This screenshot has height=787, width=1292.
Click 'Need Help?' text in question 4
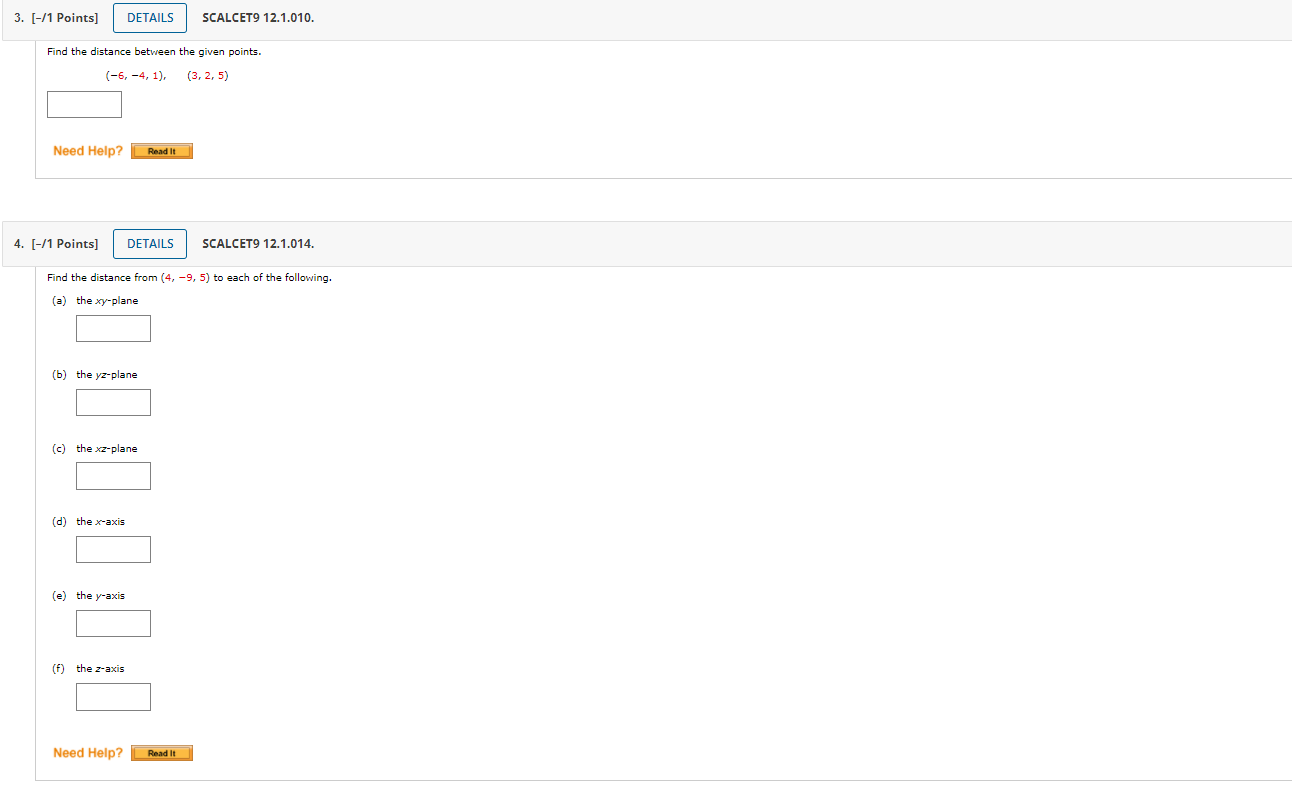click(x=88, y=753)
